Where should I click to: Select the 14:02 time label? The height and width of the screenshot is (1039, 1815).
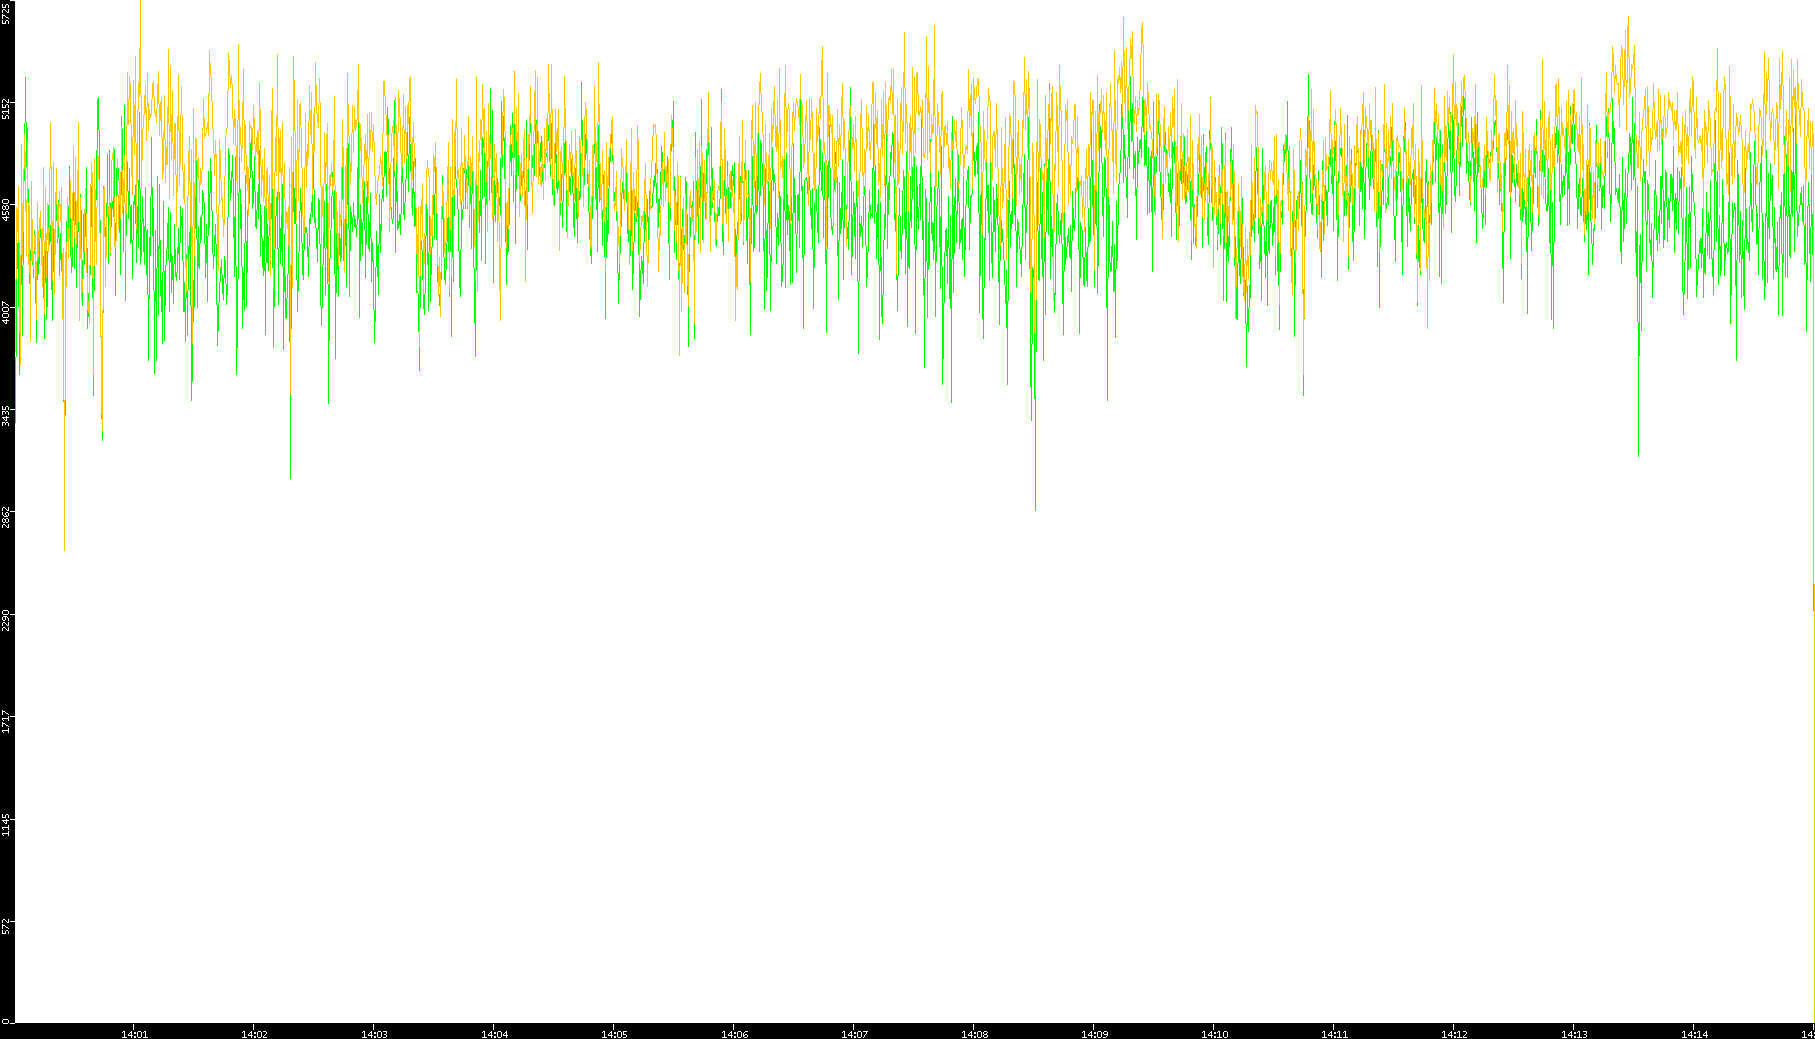pos(254,1034)
